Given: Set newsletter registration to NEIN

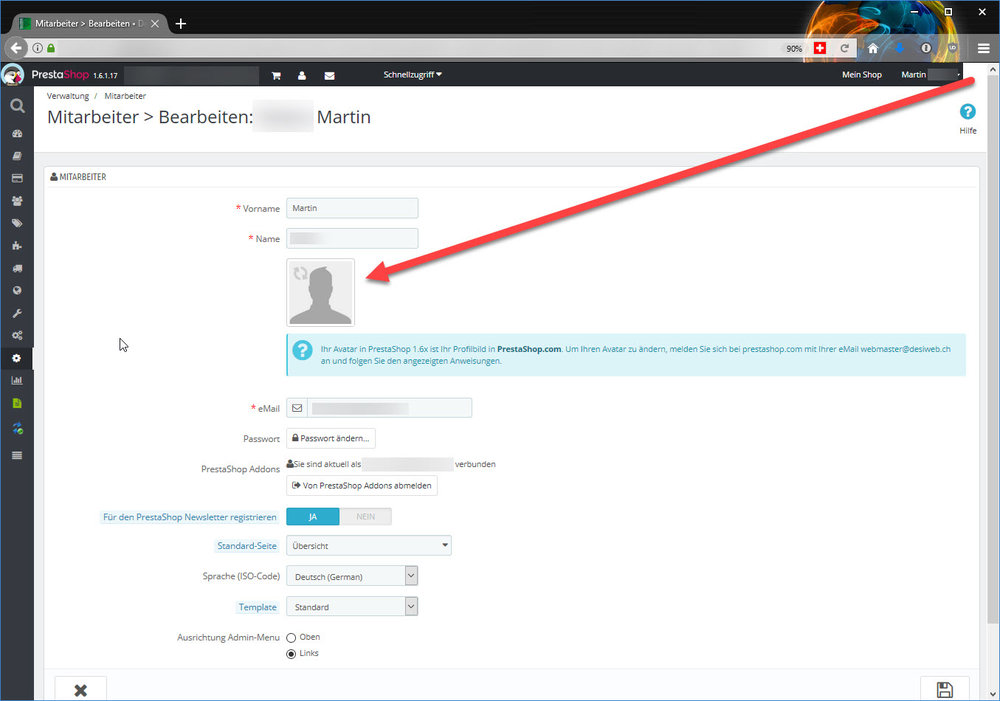Looking at the screenshot, I should [365, 517].
